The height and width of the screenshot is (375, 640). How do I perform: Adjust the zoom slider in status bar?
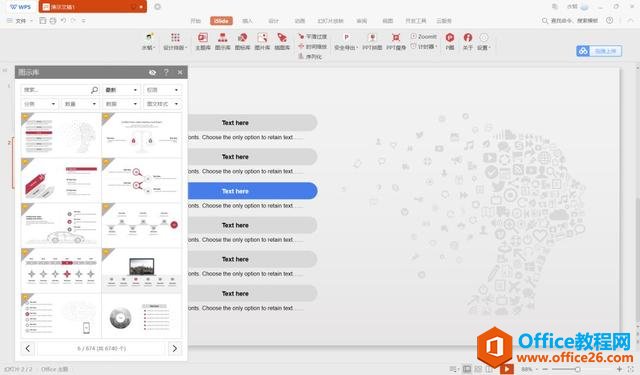pyautogui.click(x=578, y=369)
